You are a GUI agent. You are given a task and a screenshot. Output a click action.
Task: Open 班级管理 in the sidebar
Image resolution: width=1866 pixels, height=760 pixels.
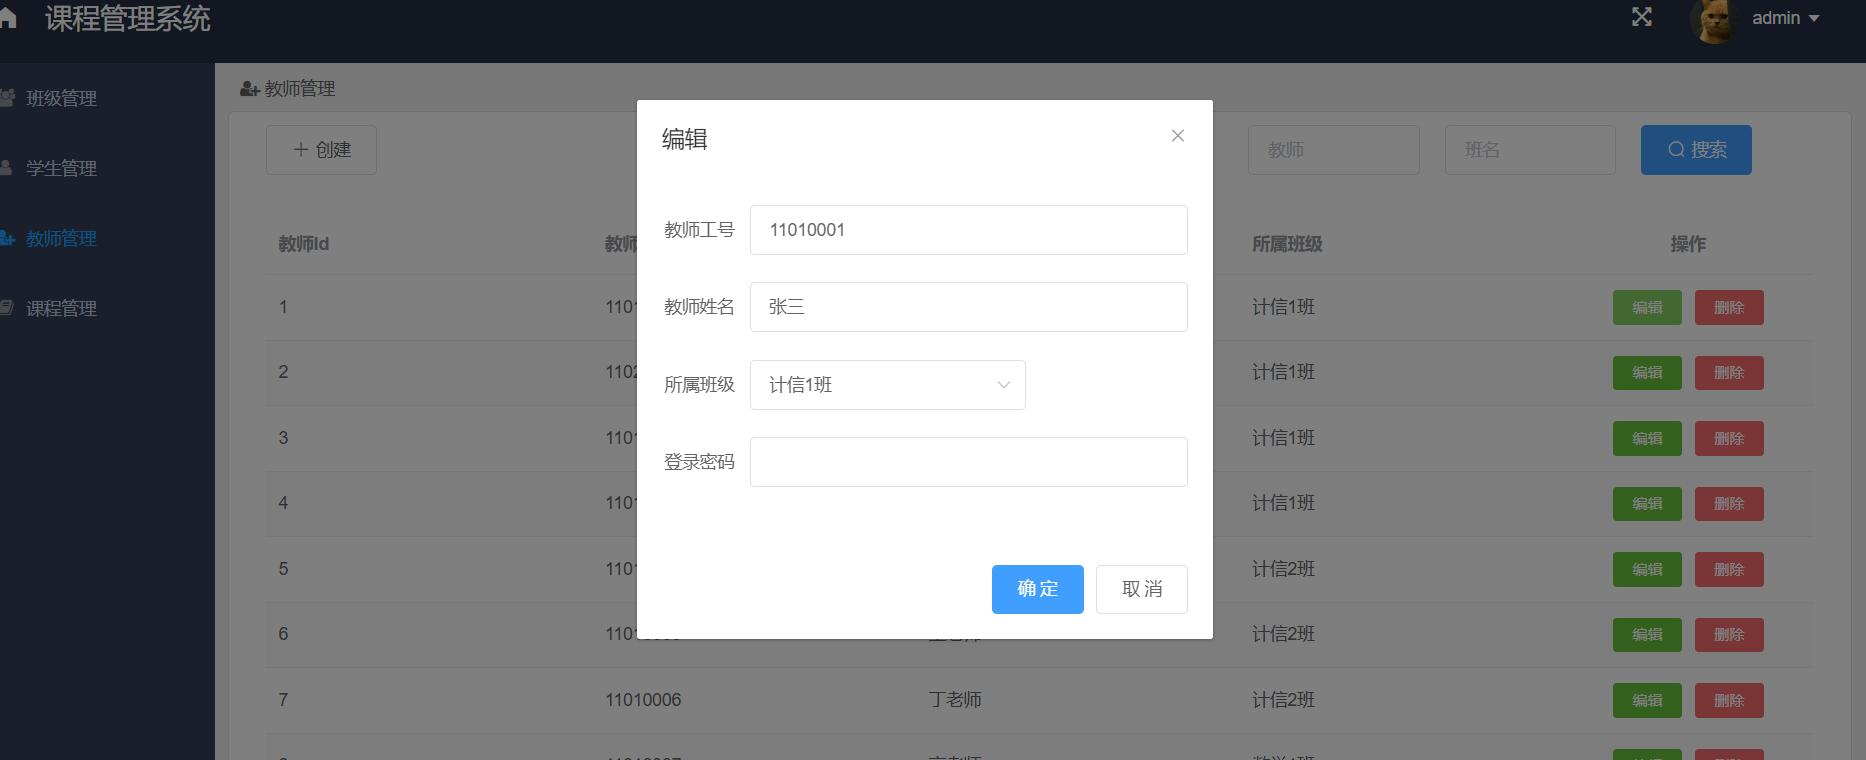pos(61,98)
